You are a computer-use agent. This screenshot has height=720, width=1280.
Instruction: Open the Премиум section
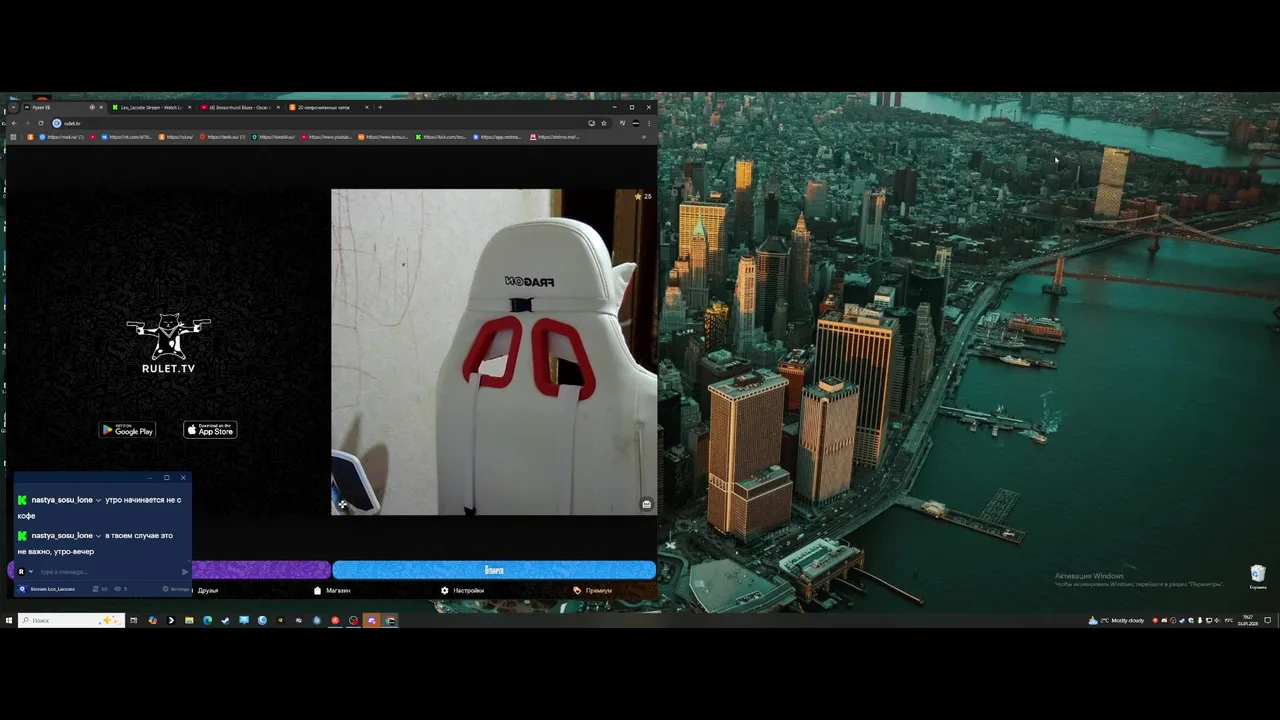point(593,591)
